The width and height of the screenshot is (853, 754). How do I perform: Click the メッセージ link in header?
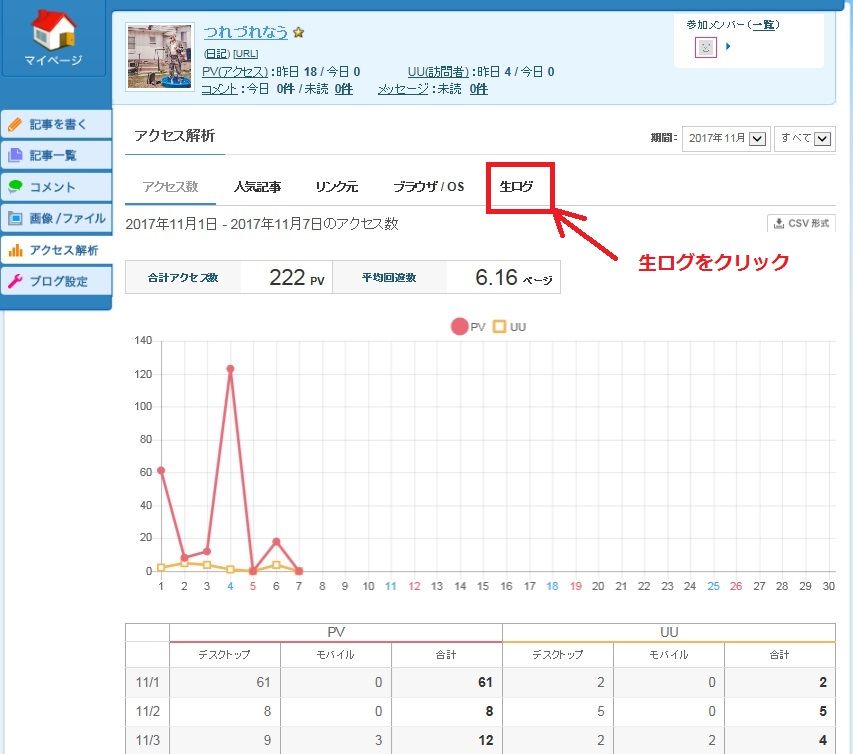click(x=403, y=89)
